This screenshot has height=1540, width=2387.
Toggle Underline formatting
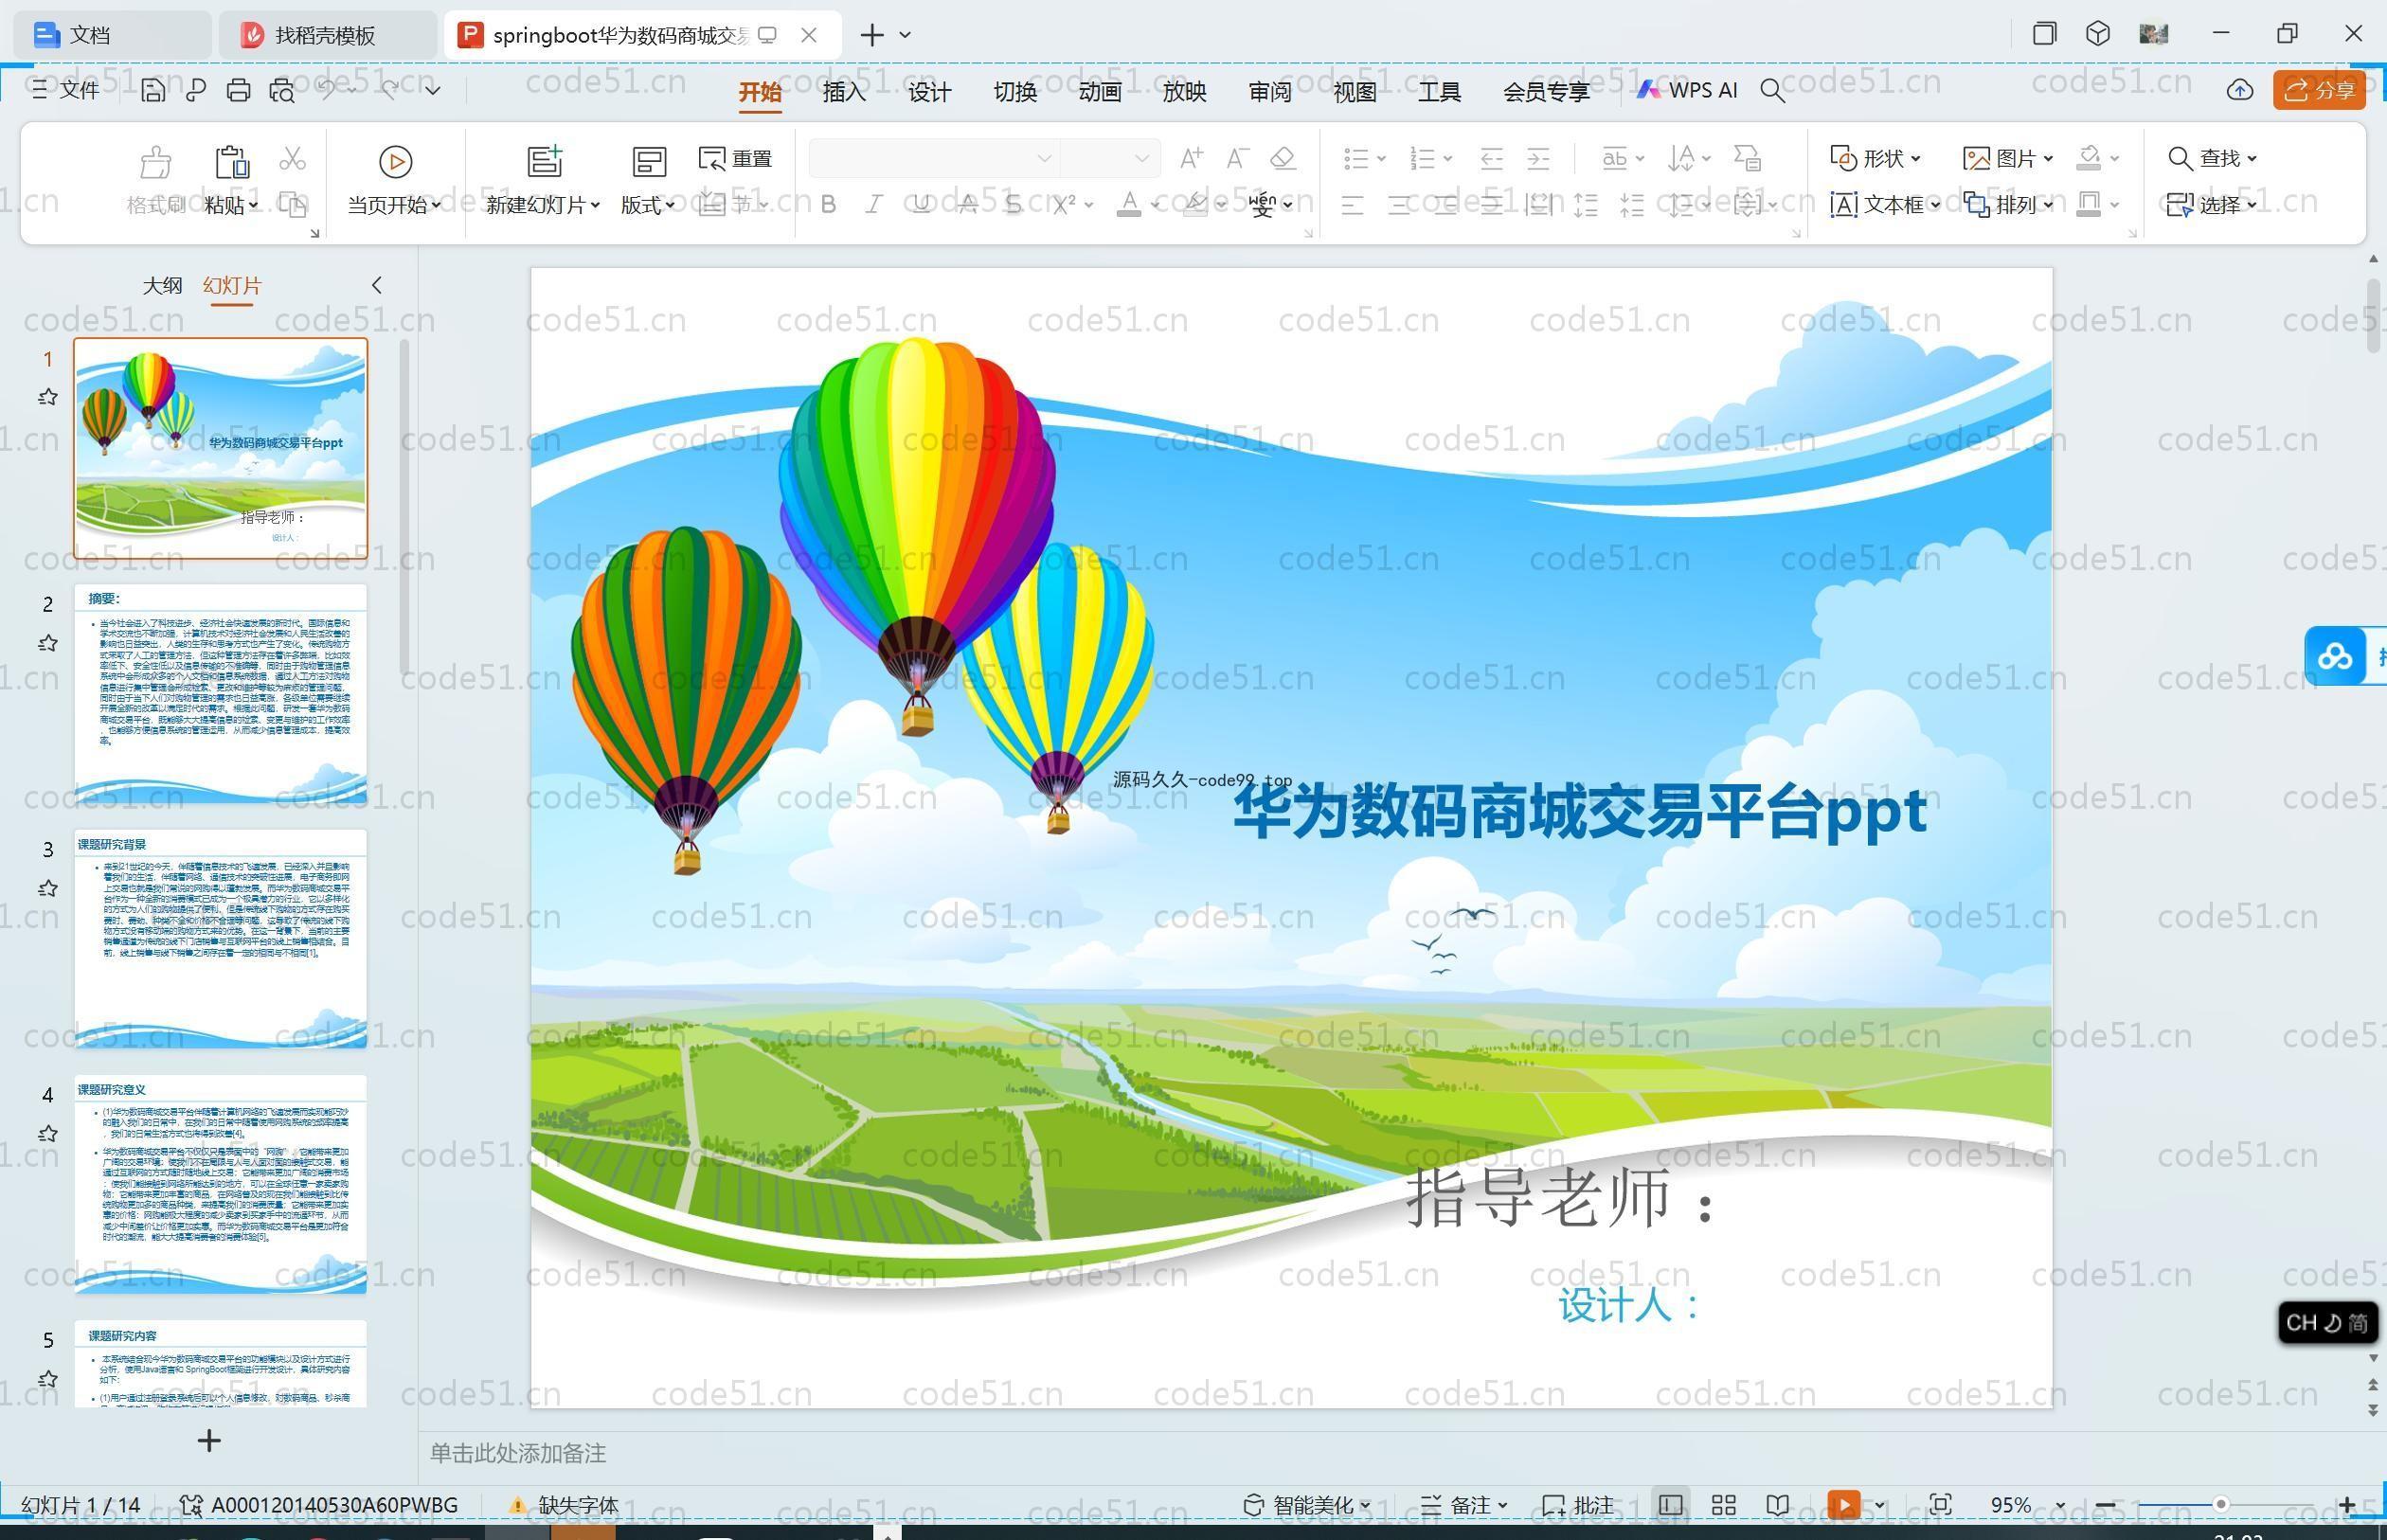click(921, 205)
